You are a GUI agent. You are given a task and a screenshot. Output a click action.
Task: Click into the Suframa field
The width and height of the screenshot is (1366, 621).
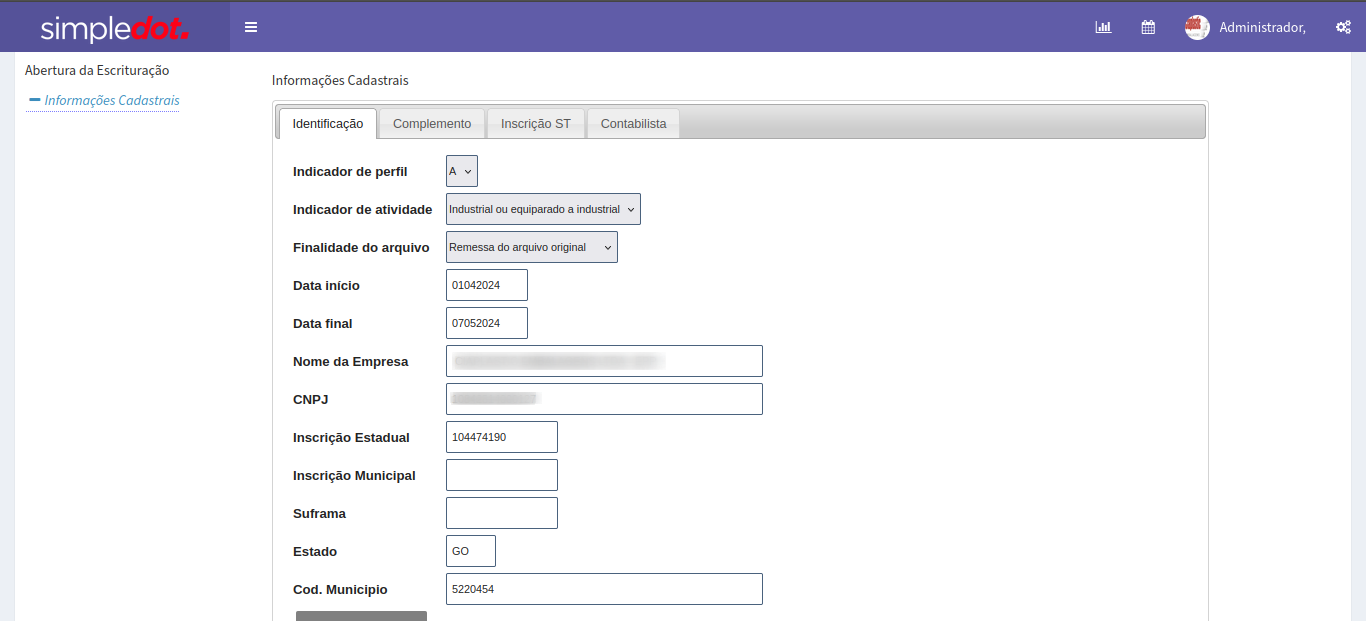pos(501,513)
